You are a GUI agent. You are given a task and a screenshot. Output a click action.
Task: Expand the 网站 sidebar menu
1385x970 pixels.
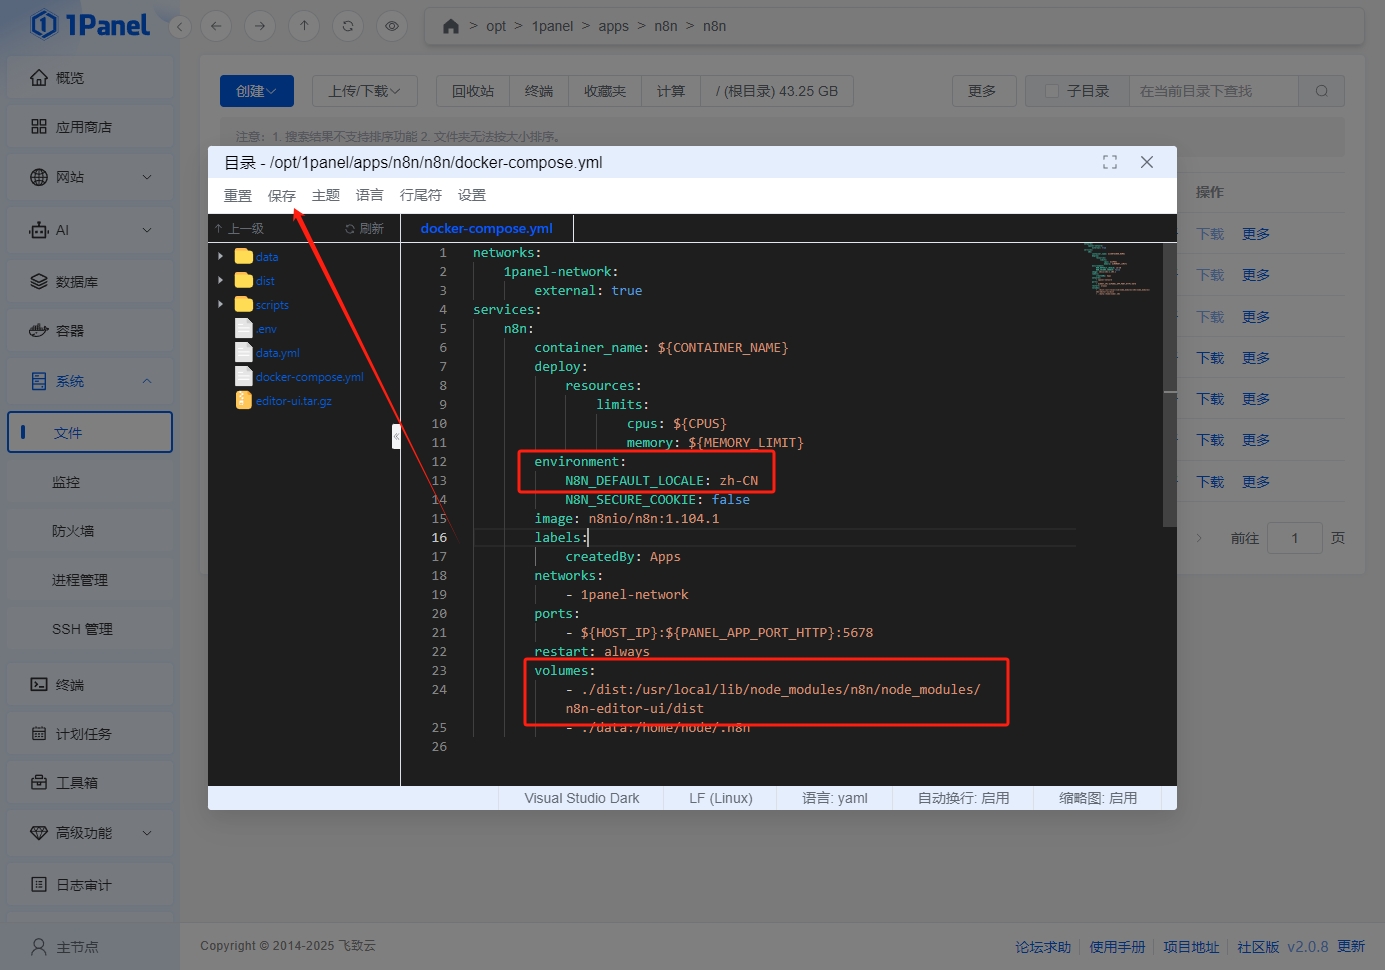[x=90, y=177]
